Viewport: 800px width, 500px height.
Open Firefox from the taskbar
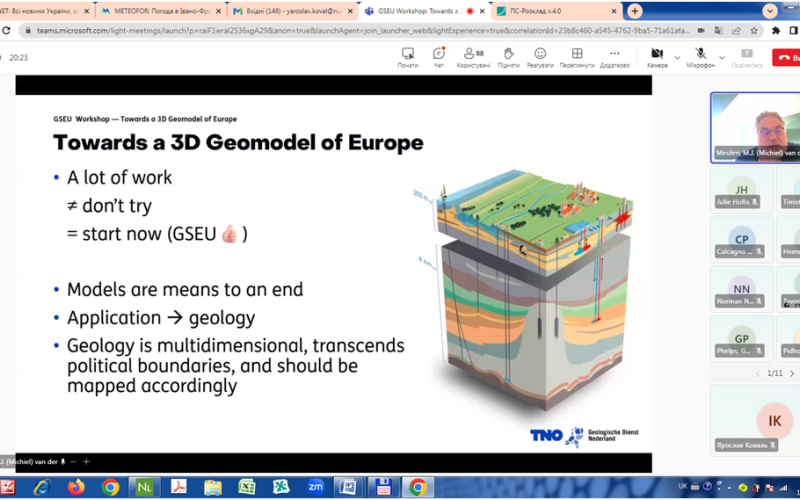click(x=76, y=488)
